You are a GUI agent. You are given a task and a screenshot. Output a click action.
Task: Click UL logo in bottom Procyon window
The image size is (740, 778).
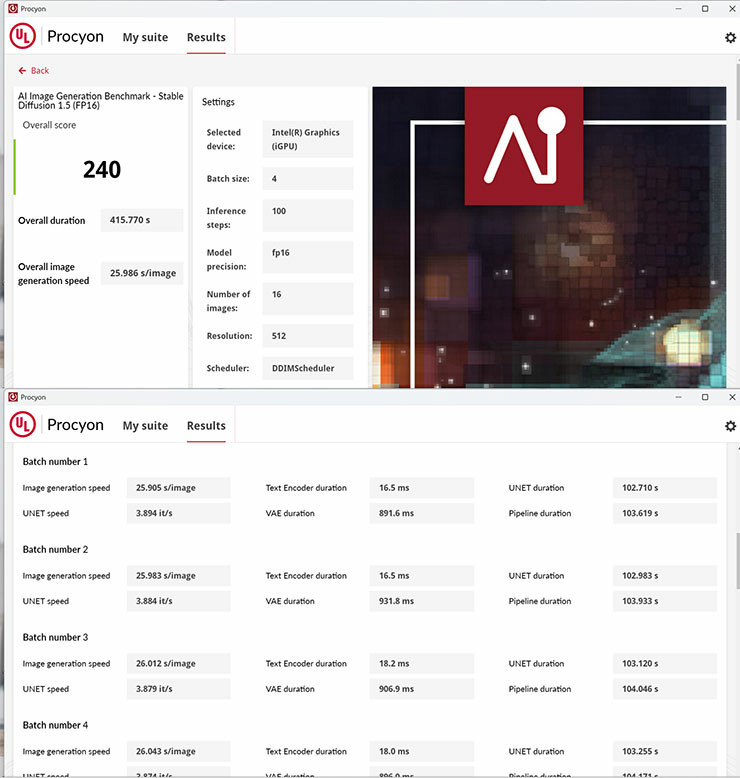click(22, 425)
